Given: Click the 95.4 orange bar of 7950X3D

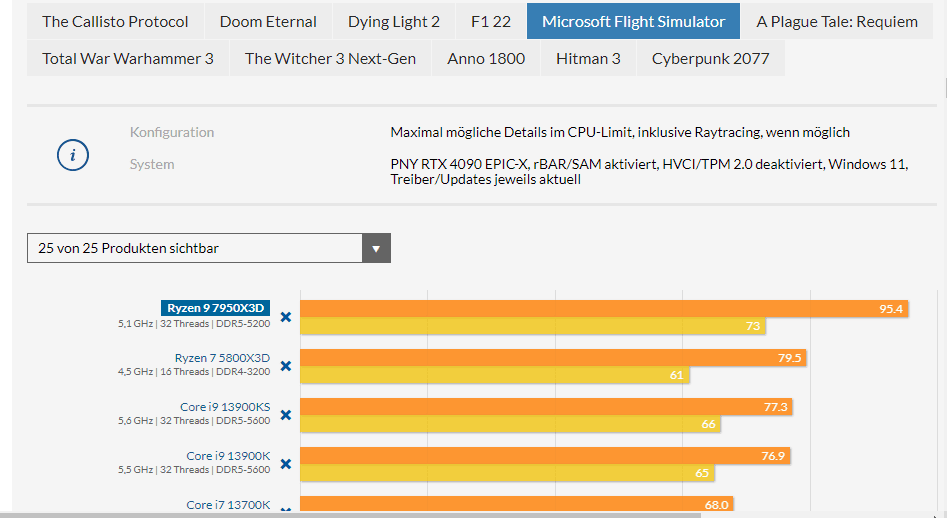Looking at the screenshot, I should click(604, 309).
